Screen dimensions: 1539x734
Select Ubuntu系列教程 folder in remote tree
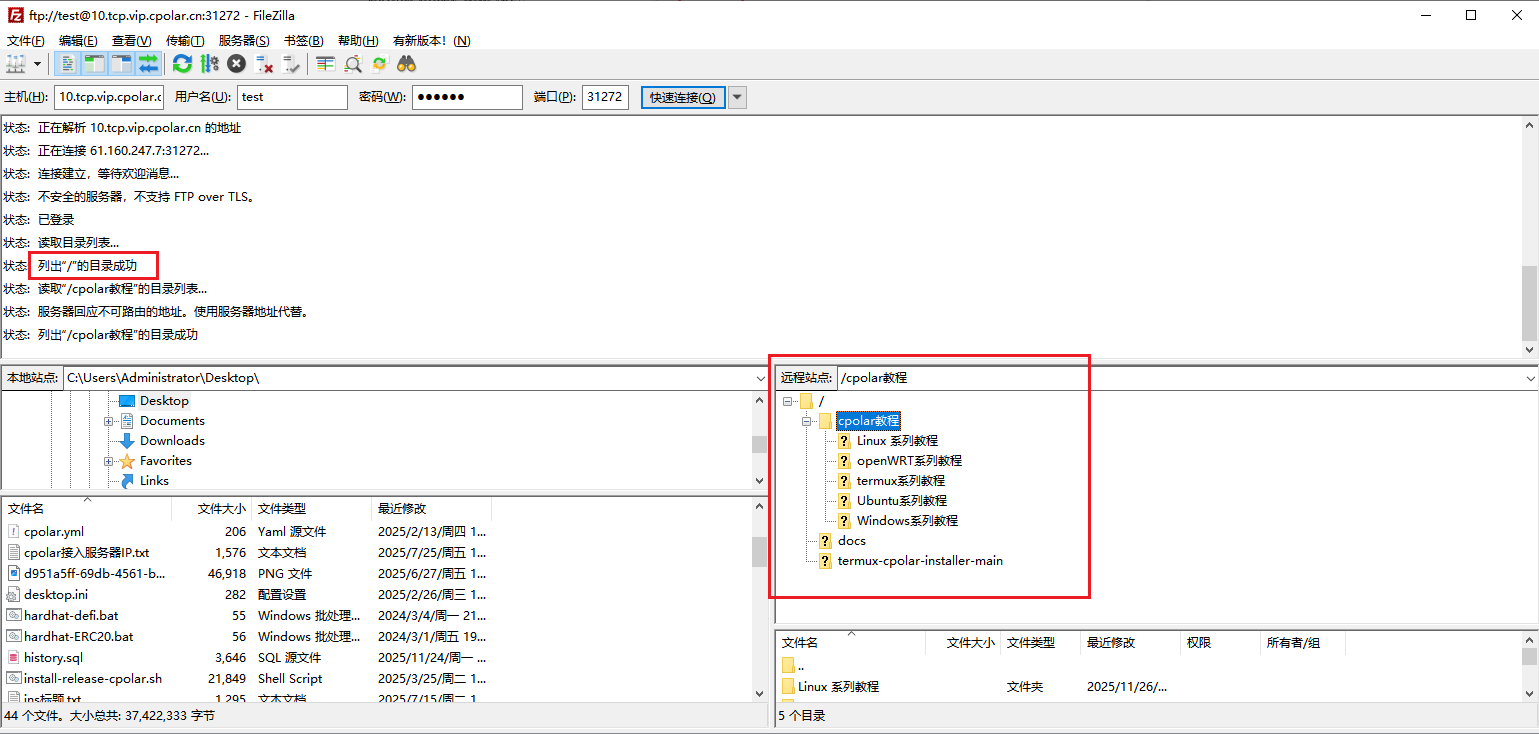point(901,500)
